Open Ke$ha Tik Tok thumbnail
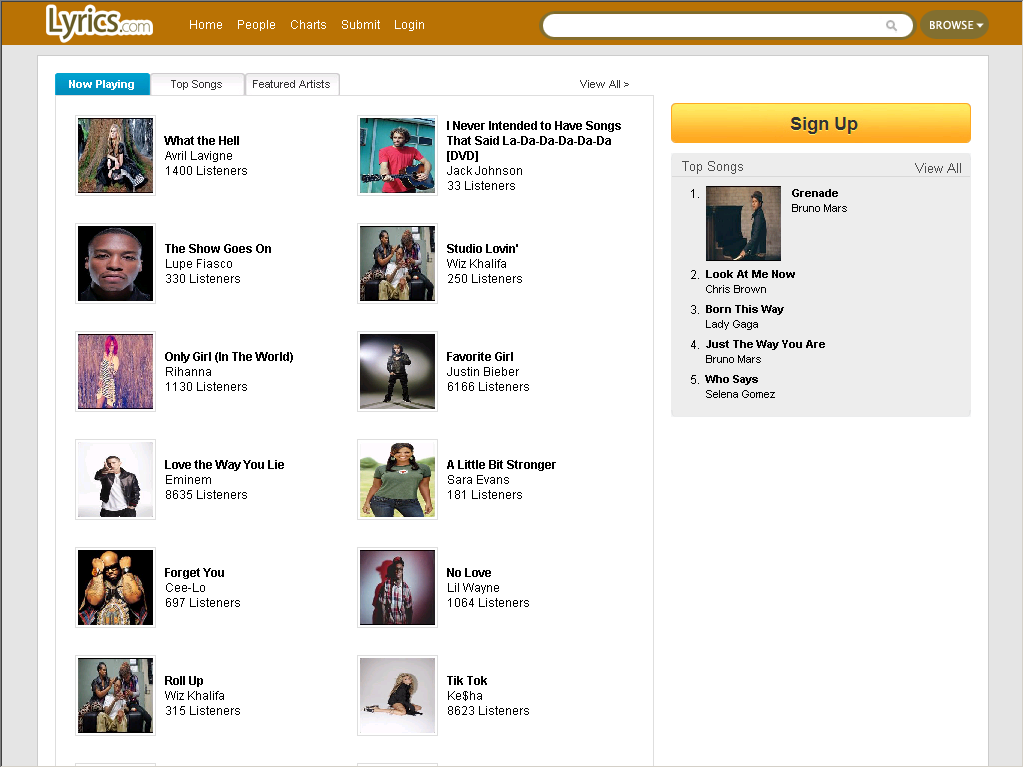Image resolution: width=1024 pixels, height=768 pixels. tap(397, 696)
